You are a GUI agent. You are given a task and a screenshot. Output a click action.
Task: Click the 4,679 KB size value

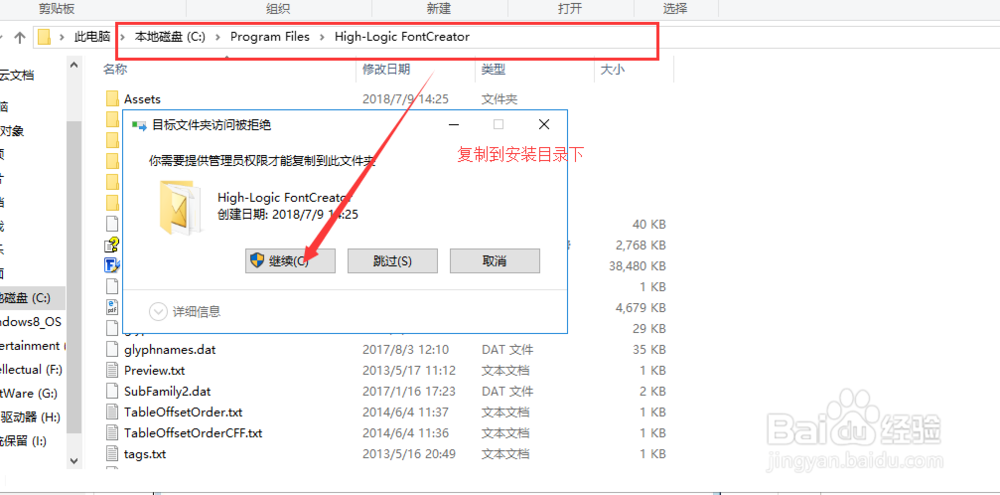(641, 307)
